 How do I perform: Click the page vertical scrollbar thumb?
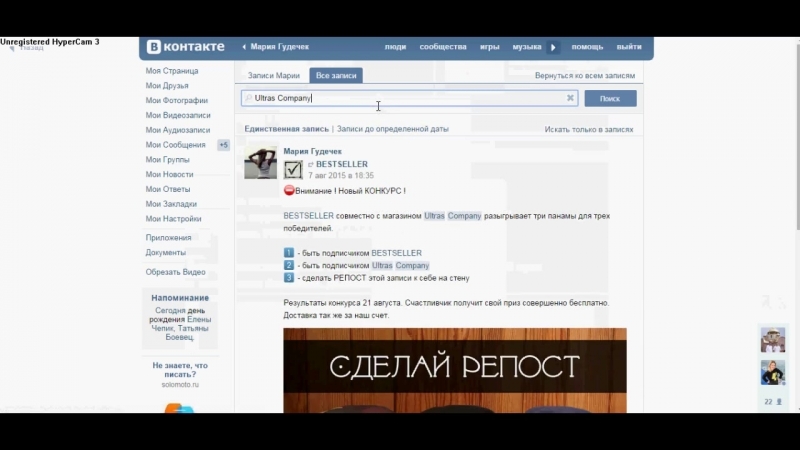pos(797,137)
